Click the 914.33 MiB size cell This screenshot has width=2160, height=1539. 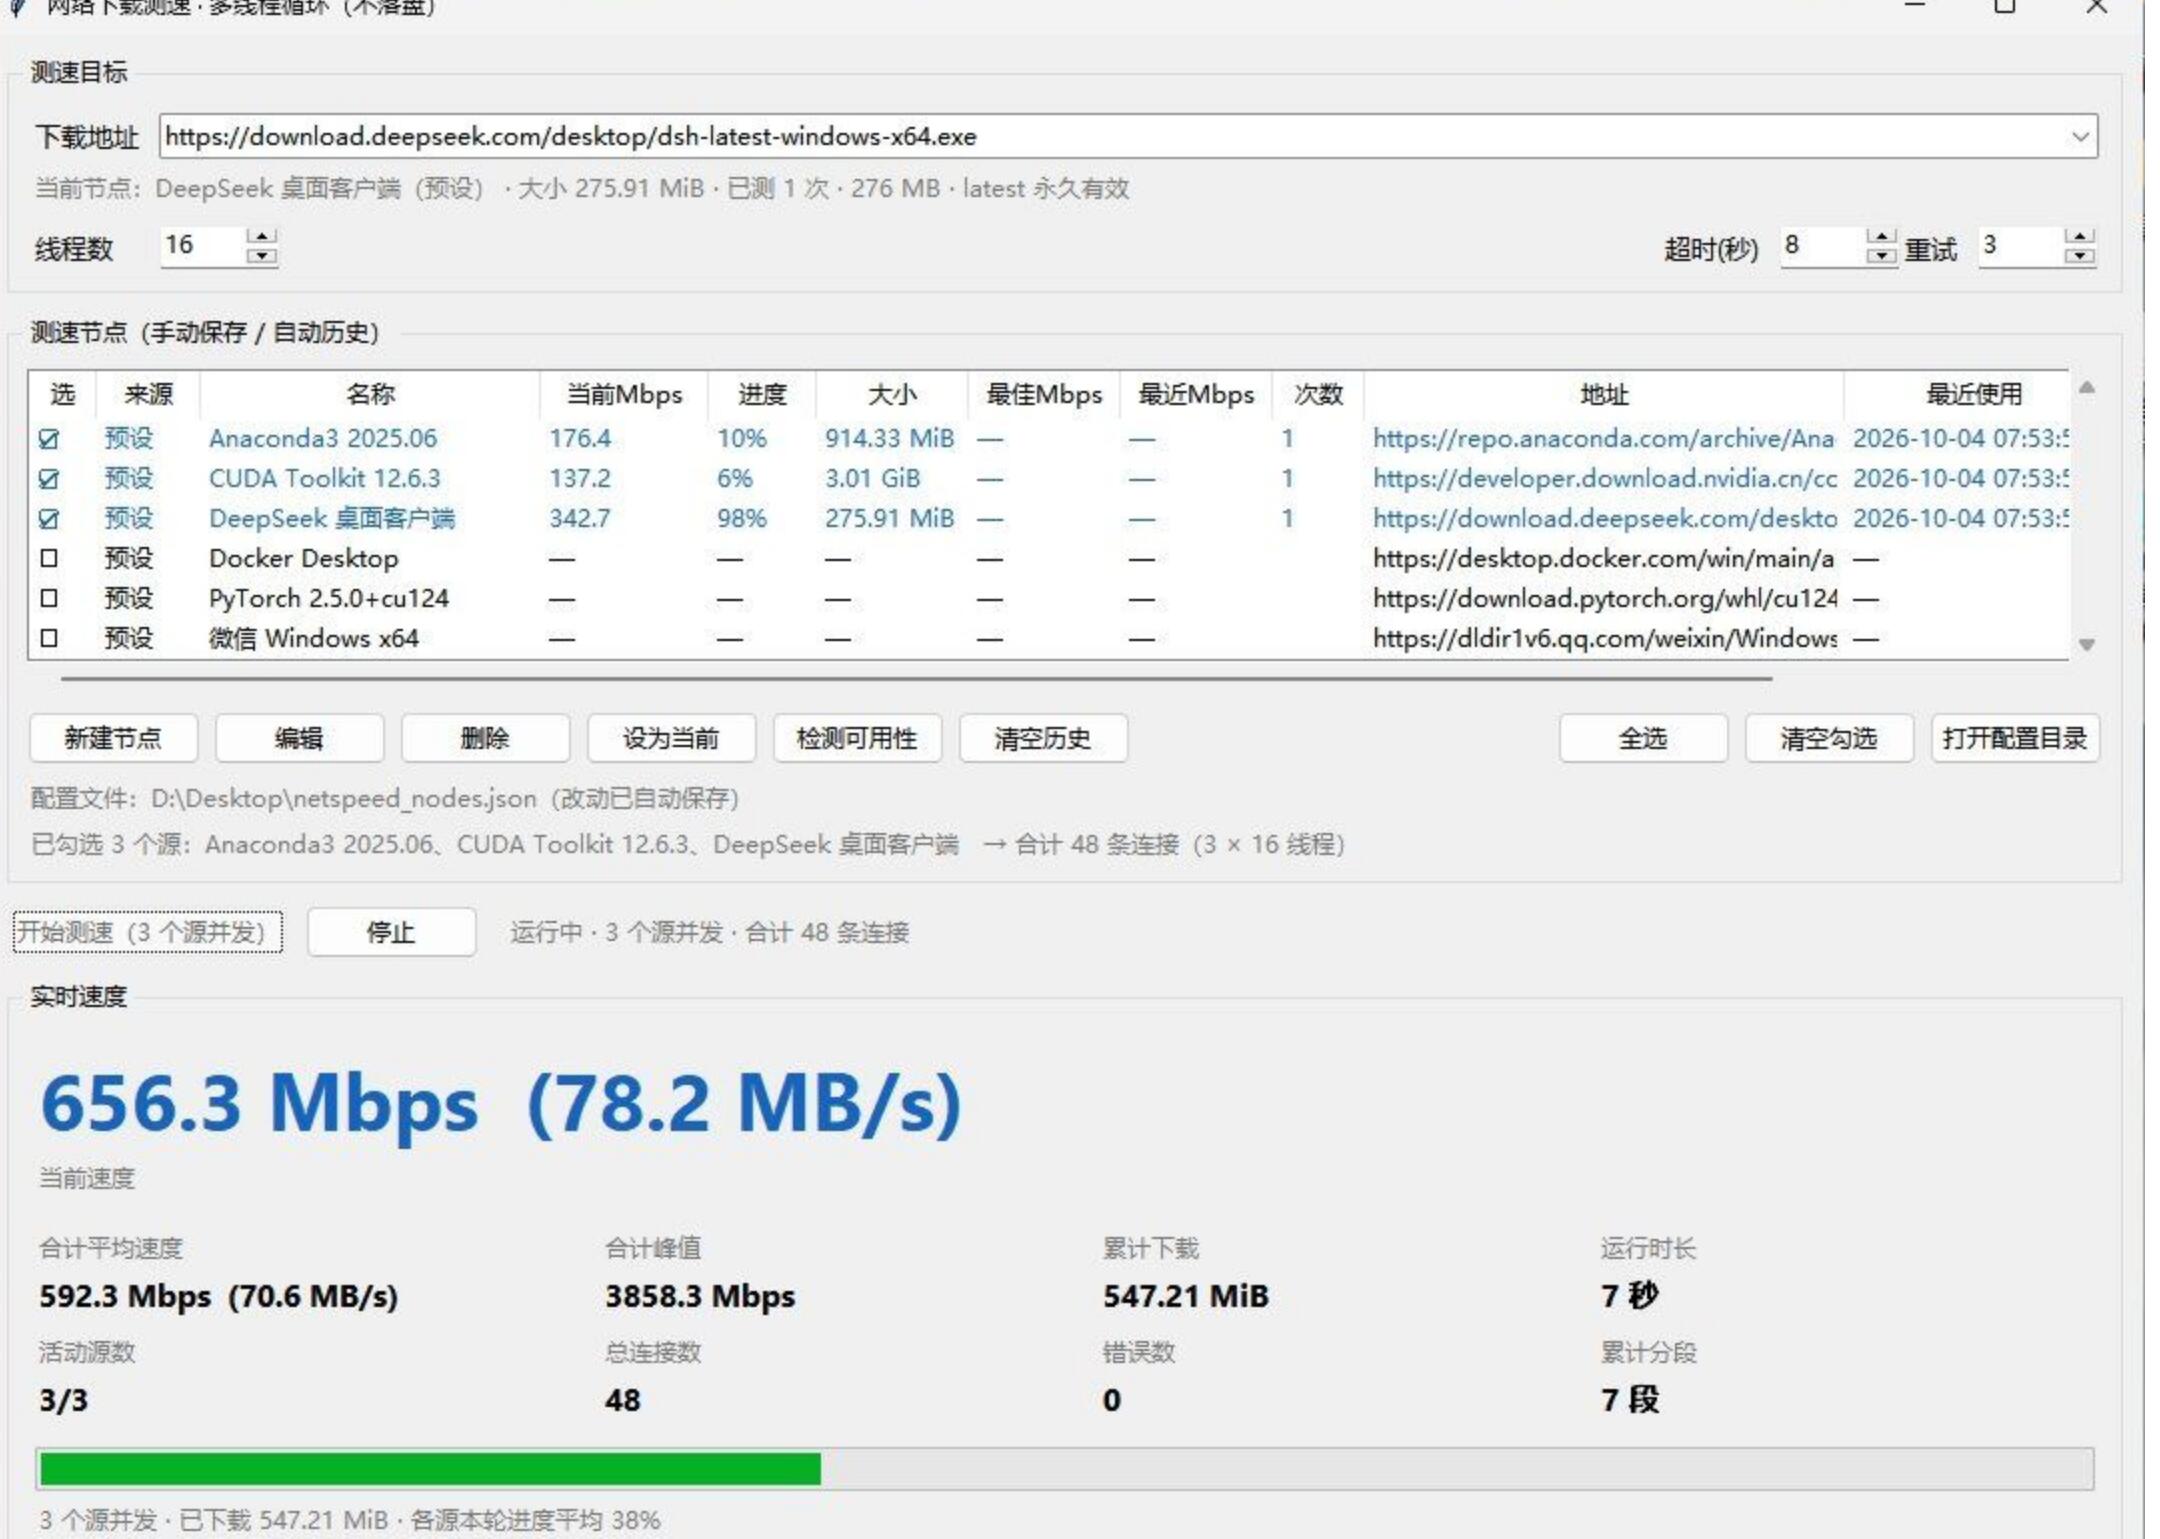(x=889, y=439)
